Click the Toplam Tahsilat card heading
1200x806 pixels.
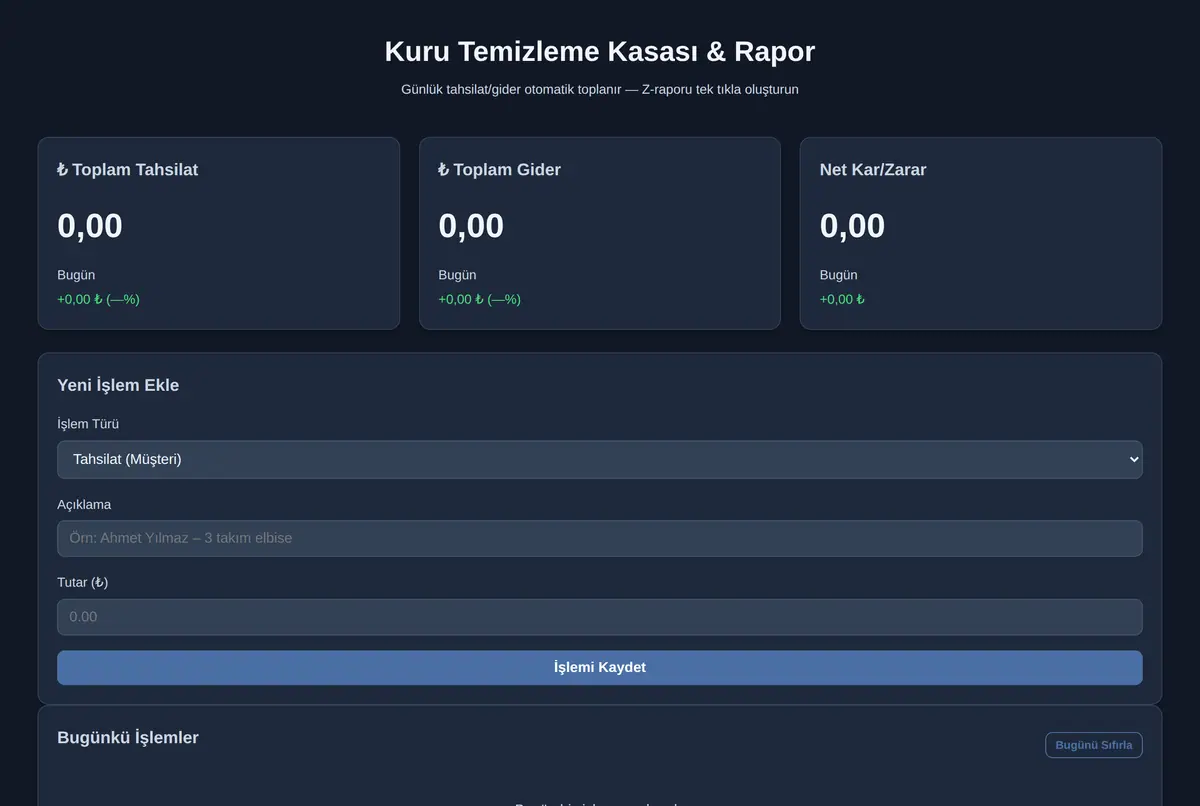click(128, 170)
